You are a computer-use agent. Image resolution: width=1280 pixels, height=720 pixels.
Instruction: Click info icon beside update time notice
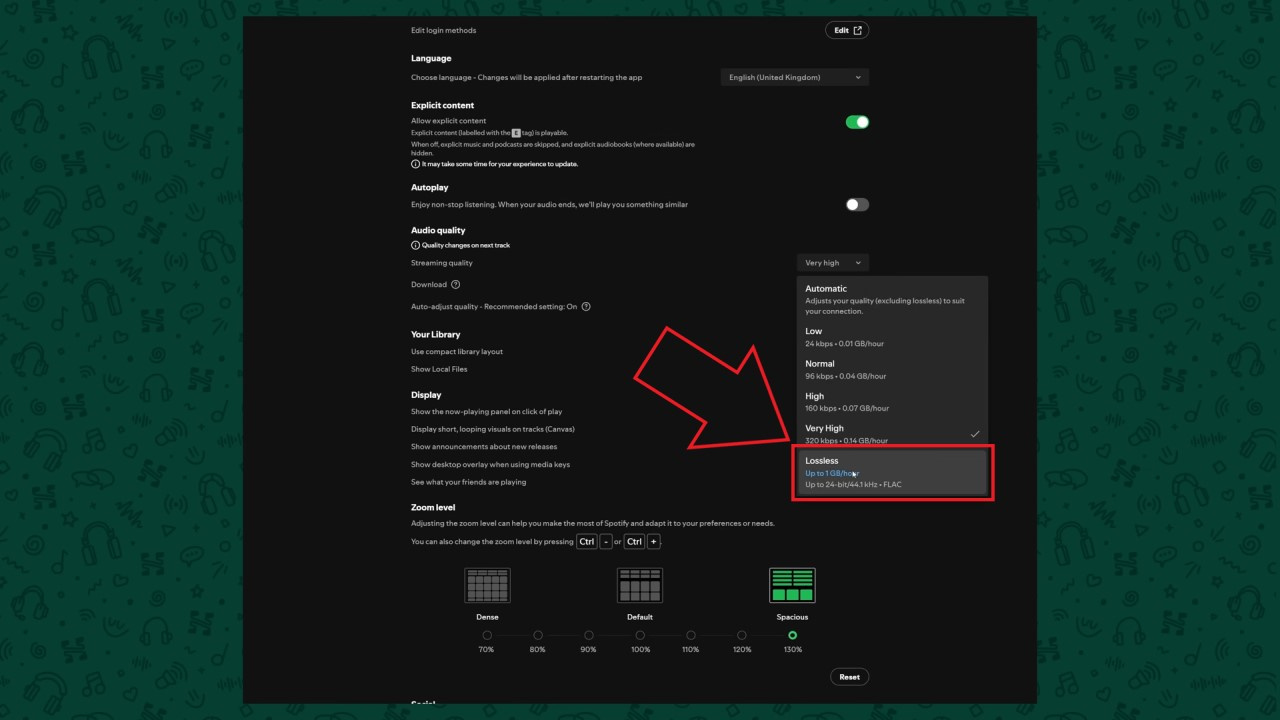[415, 164]
